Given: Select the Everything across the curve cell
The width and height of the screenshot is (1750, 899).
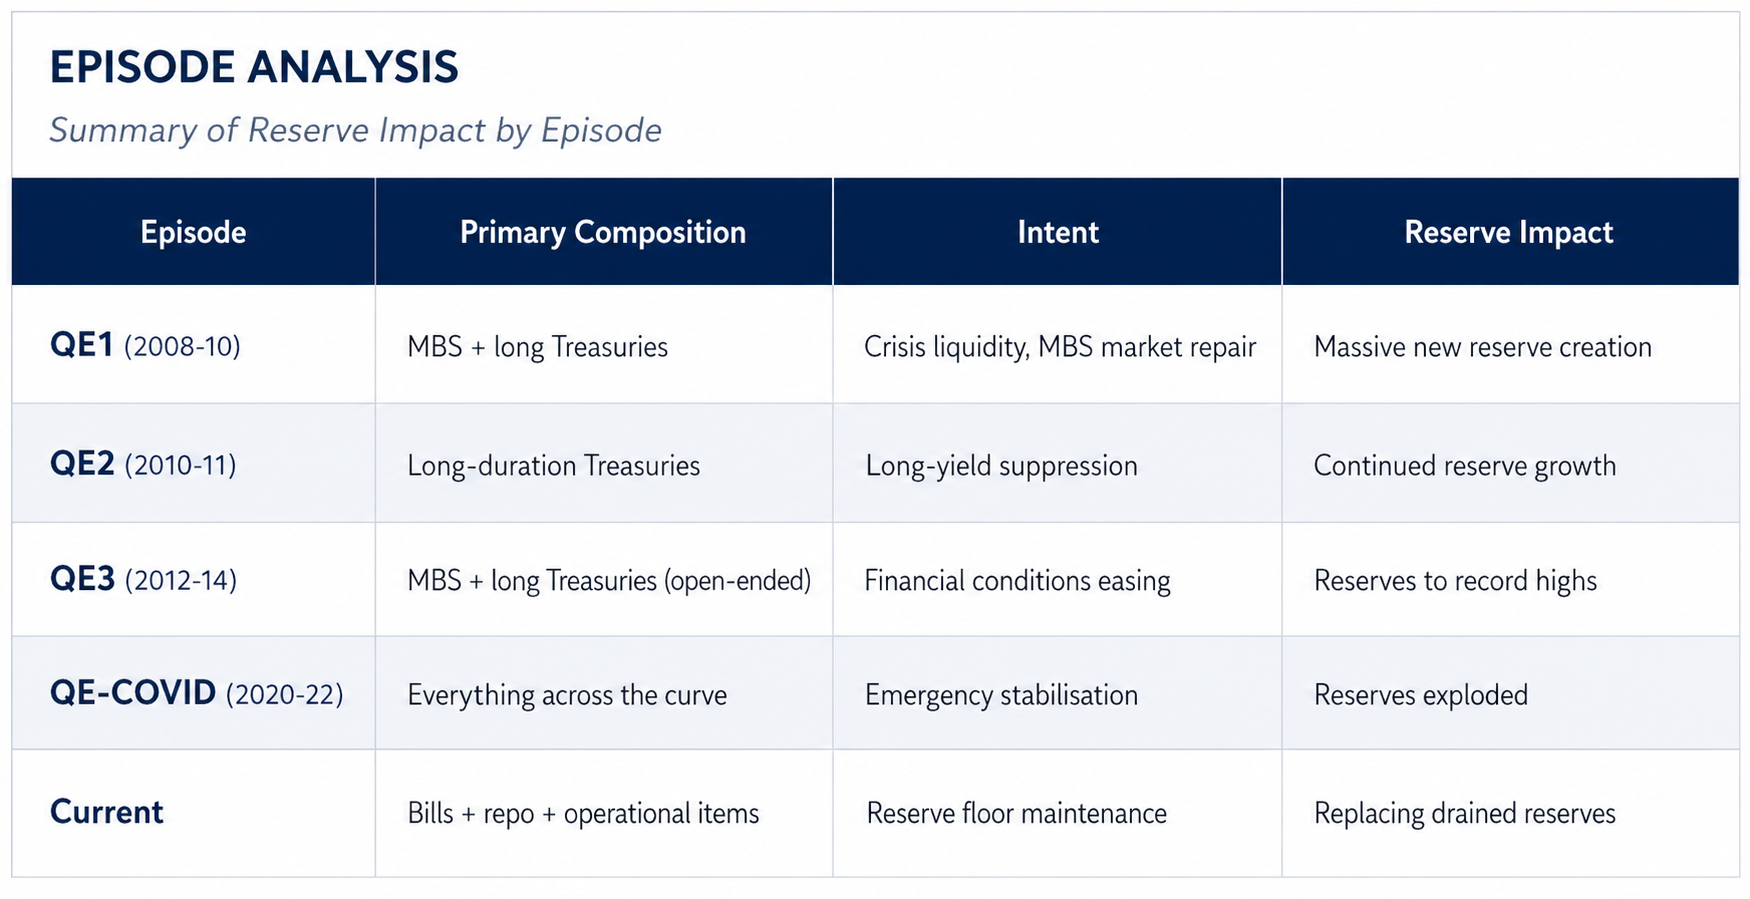Looking at the screenshot, I should pyautogui.click(x=566, y=695).
